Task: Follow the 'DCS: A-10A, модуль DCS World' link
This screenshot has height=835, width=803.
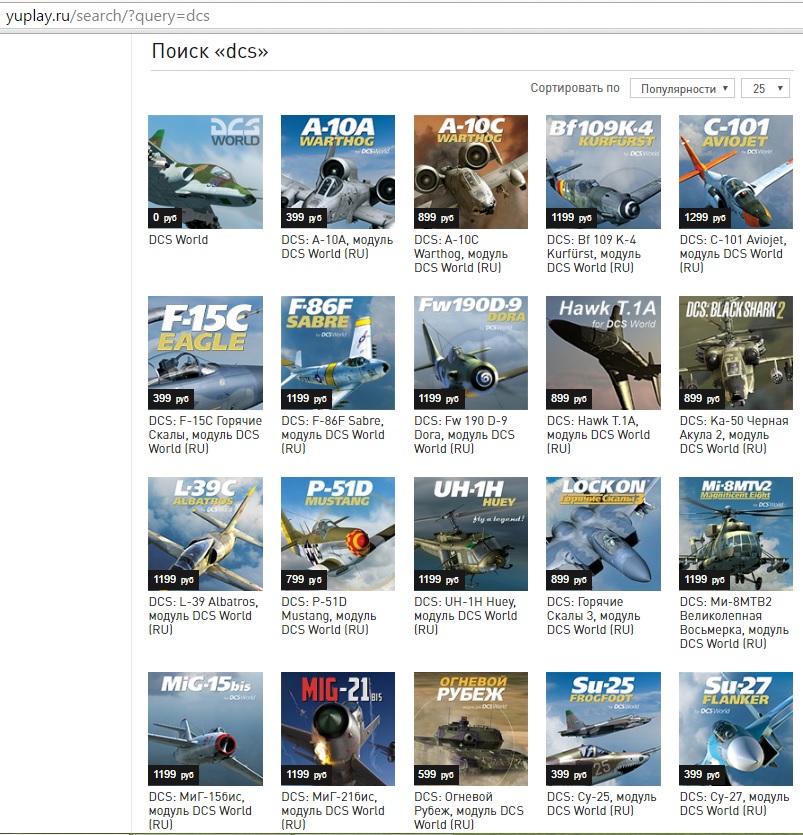Action: click(x=337, y=247)
